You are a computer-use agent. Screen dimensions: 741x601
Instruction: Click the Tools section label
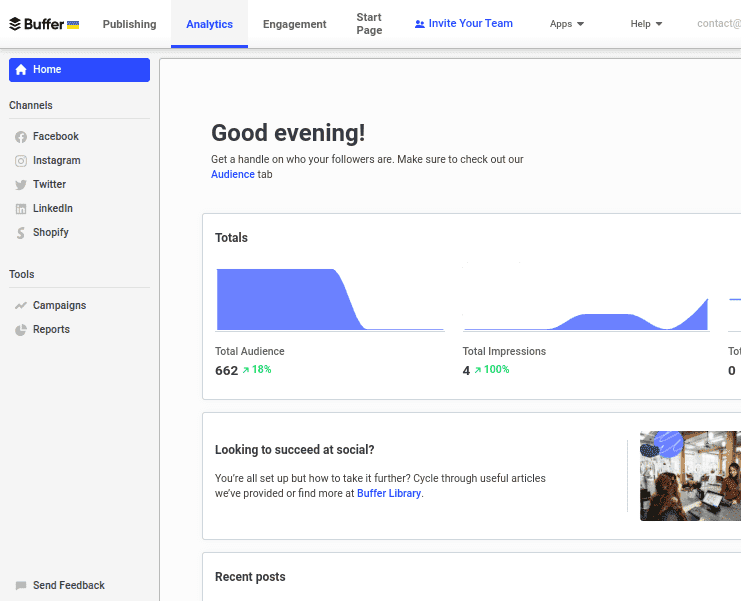22,275
